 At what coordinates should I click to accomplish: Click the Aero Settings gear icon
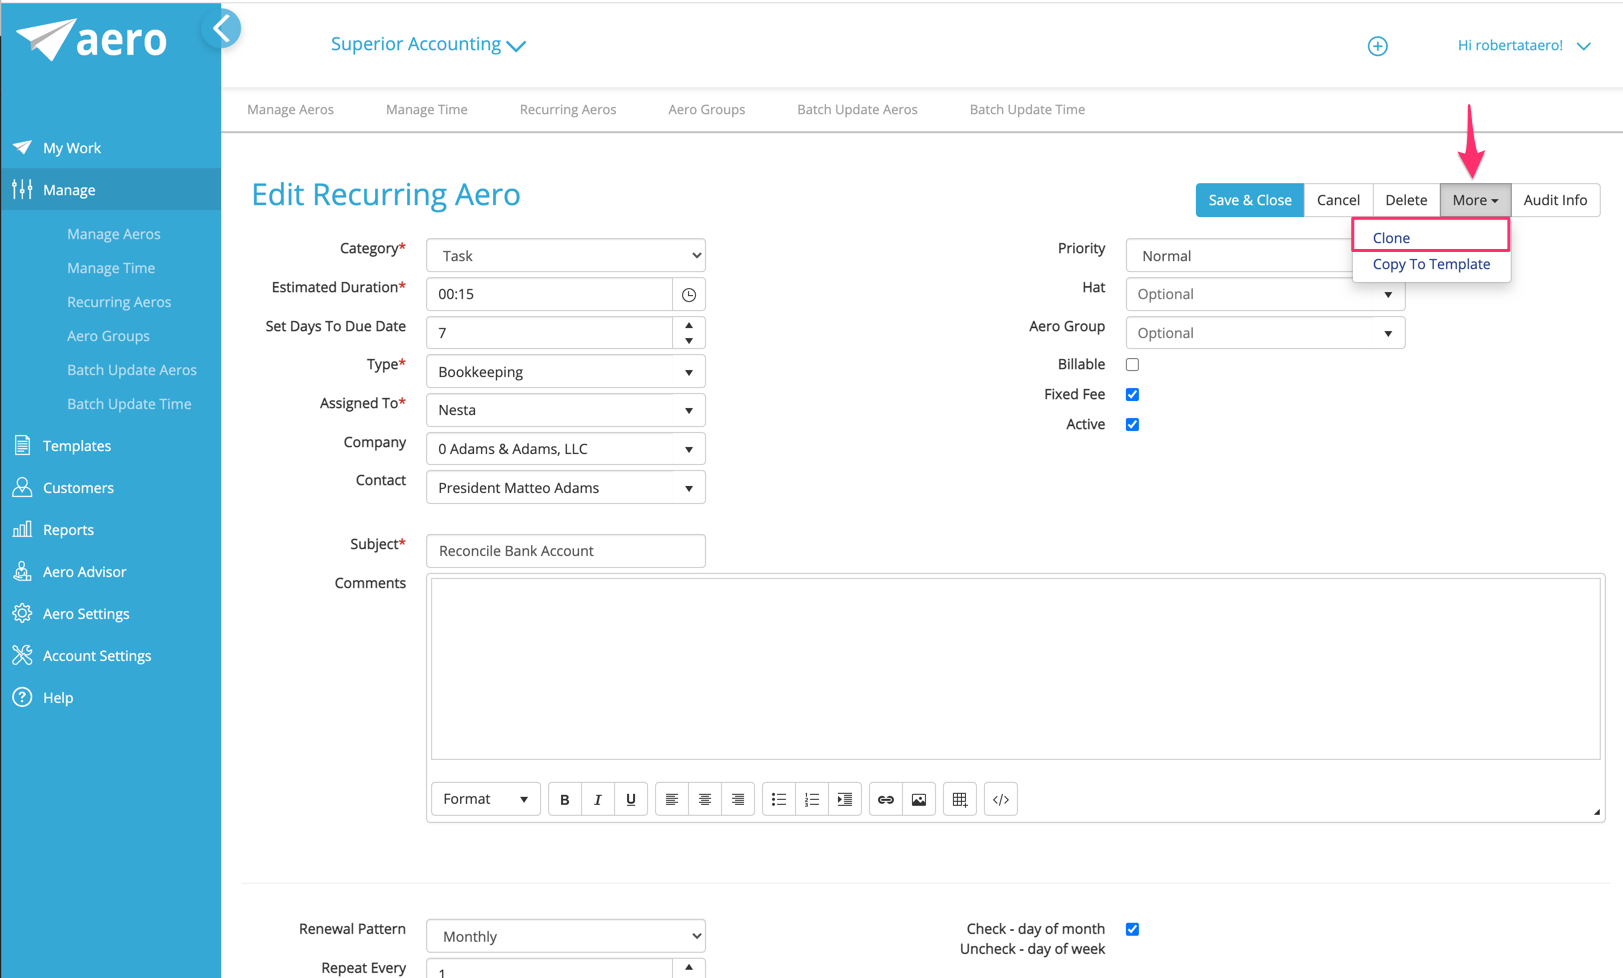tap(22, 613)
